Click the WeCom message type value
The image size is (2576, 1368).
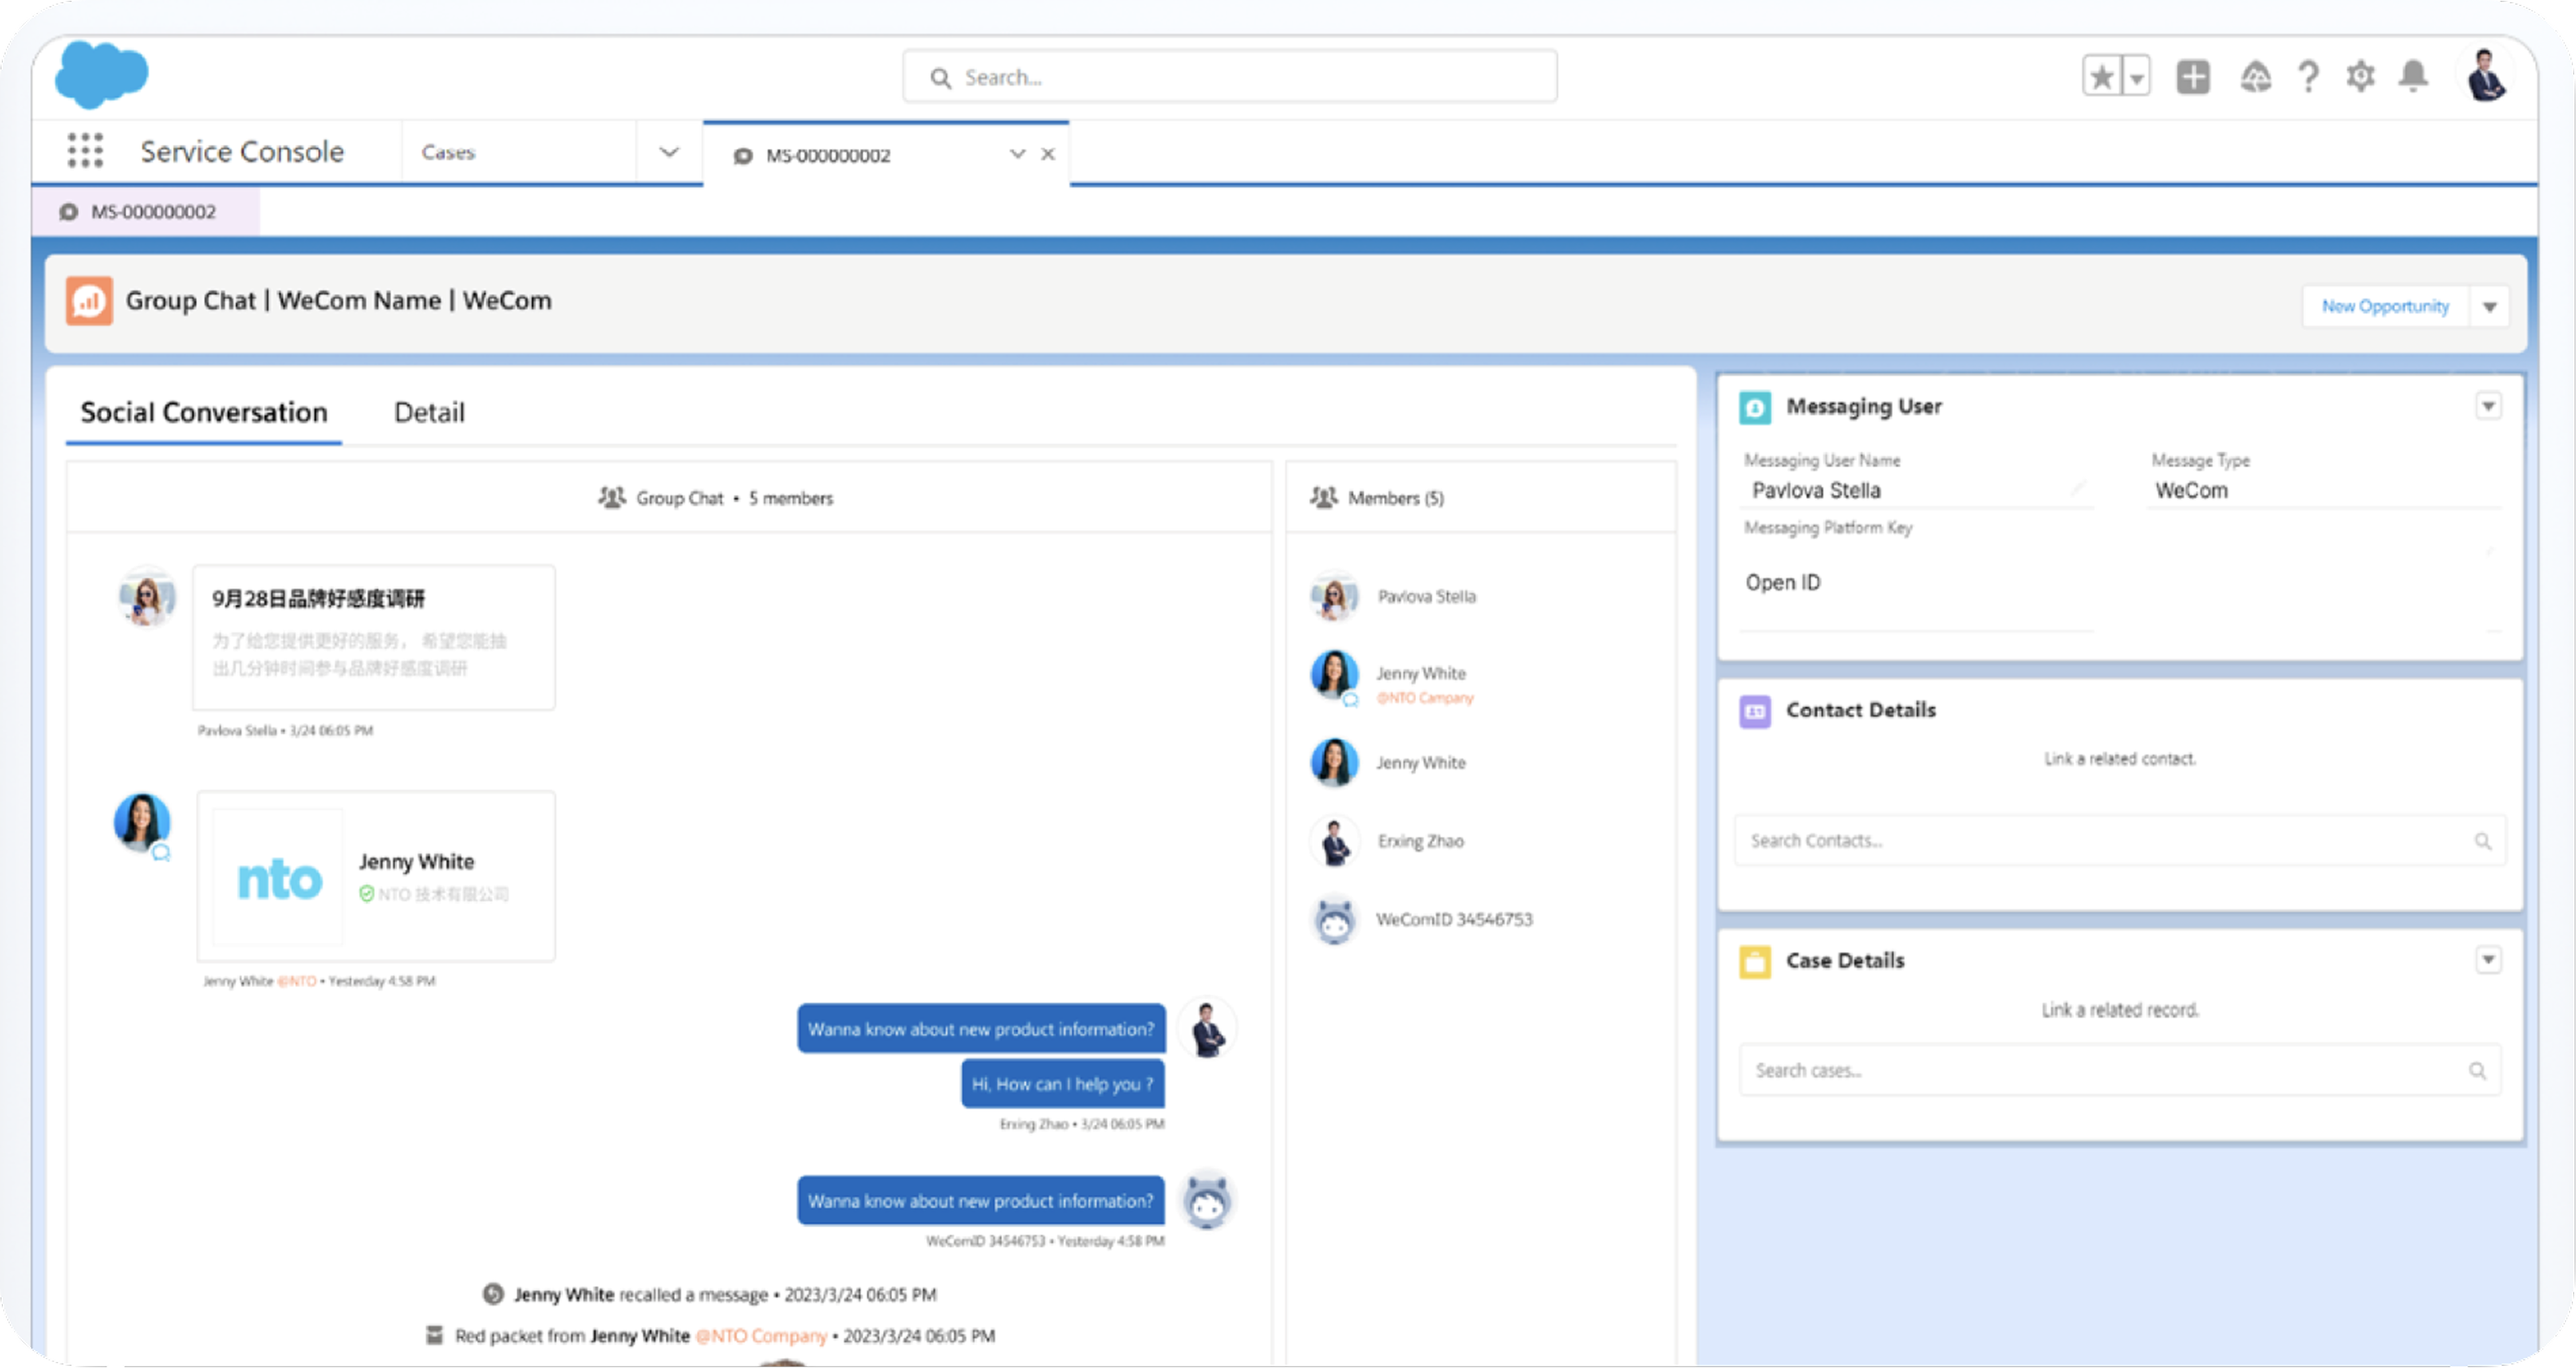tap(2191, 490)
